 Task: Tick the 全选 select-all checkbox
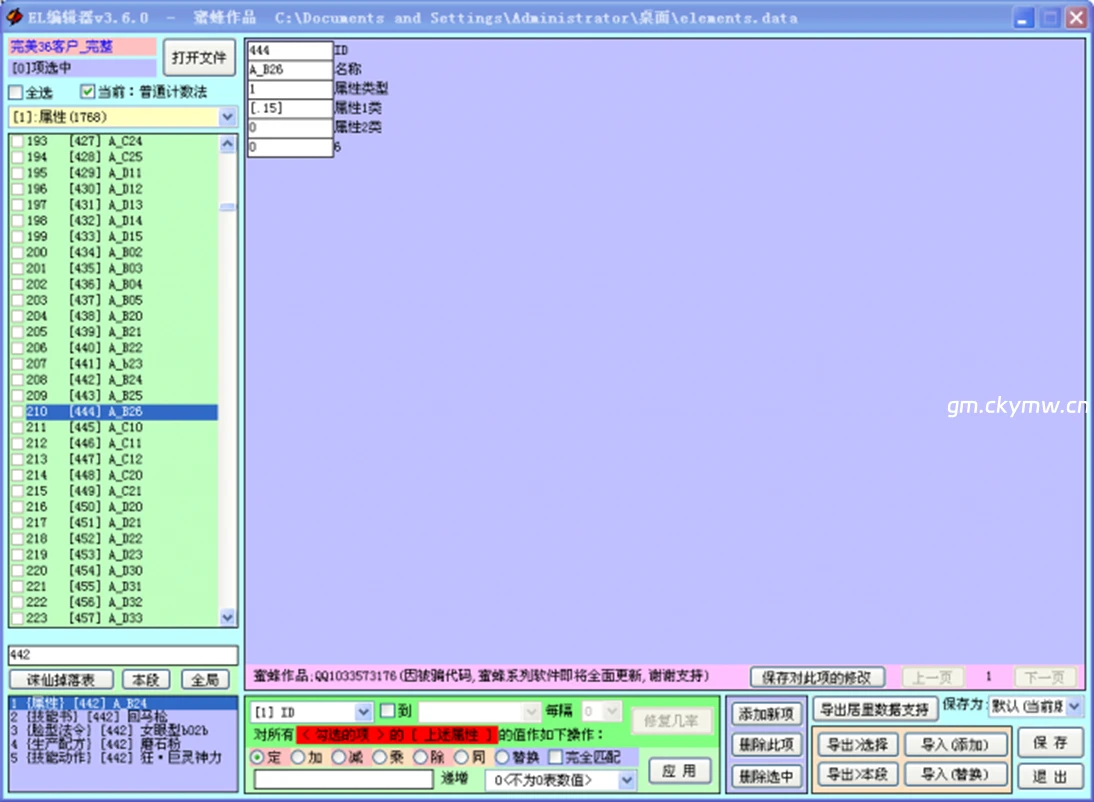(15, 92)
